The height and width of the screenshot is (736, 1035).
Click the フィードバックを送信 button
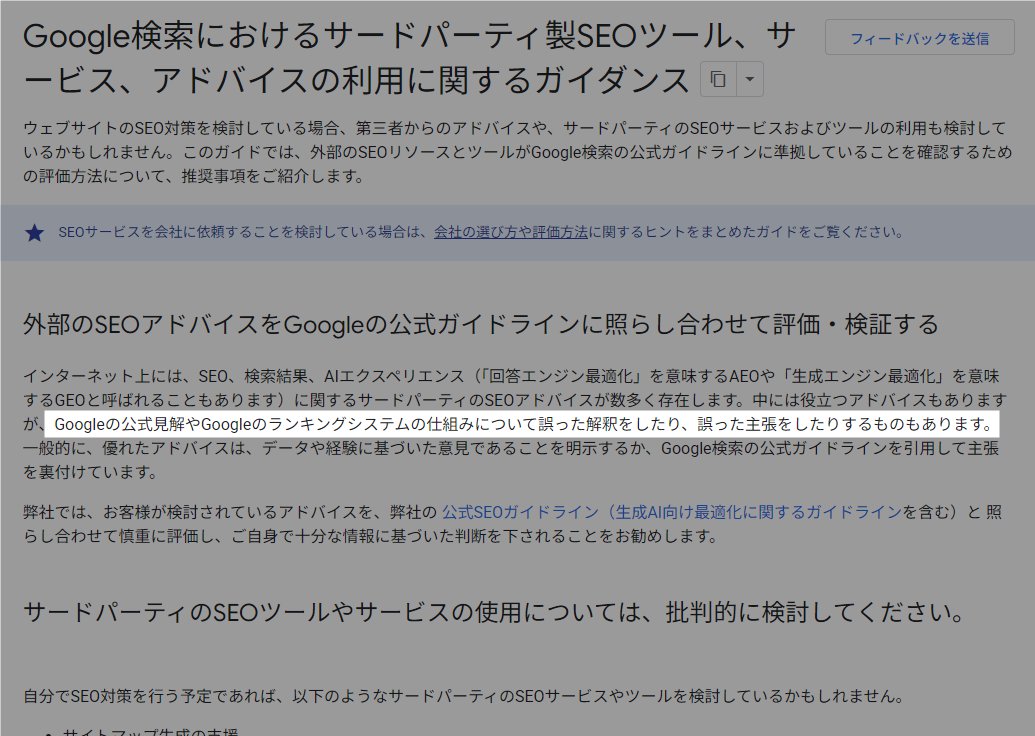pos(919,38)
